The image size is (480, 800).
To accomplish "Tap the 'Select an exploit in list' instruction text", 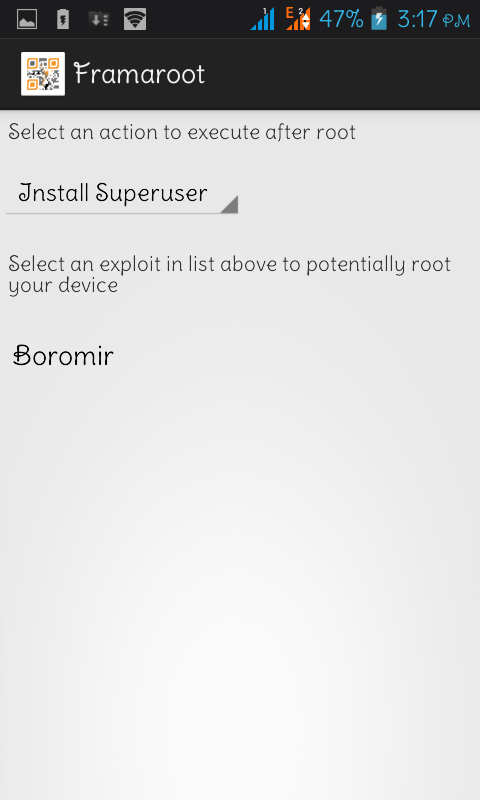I will [230, 264].
